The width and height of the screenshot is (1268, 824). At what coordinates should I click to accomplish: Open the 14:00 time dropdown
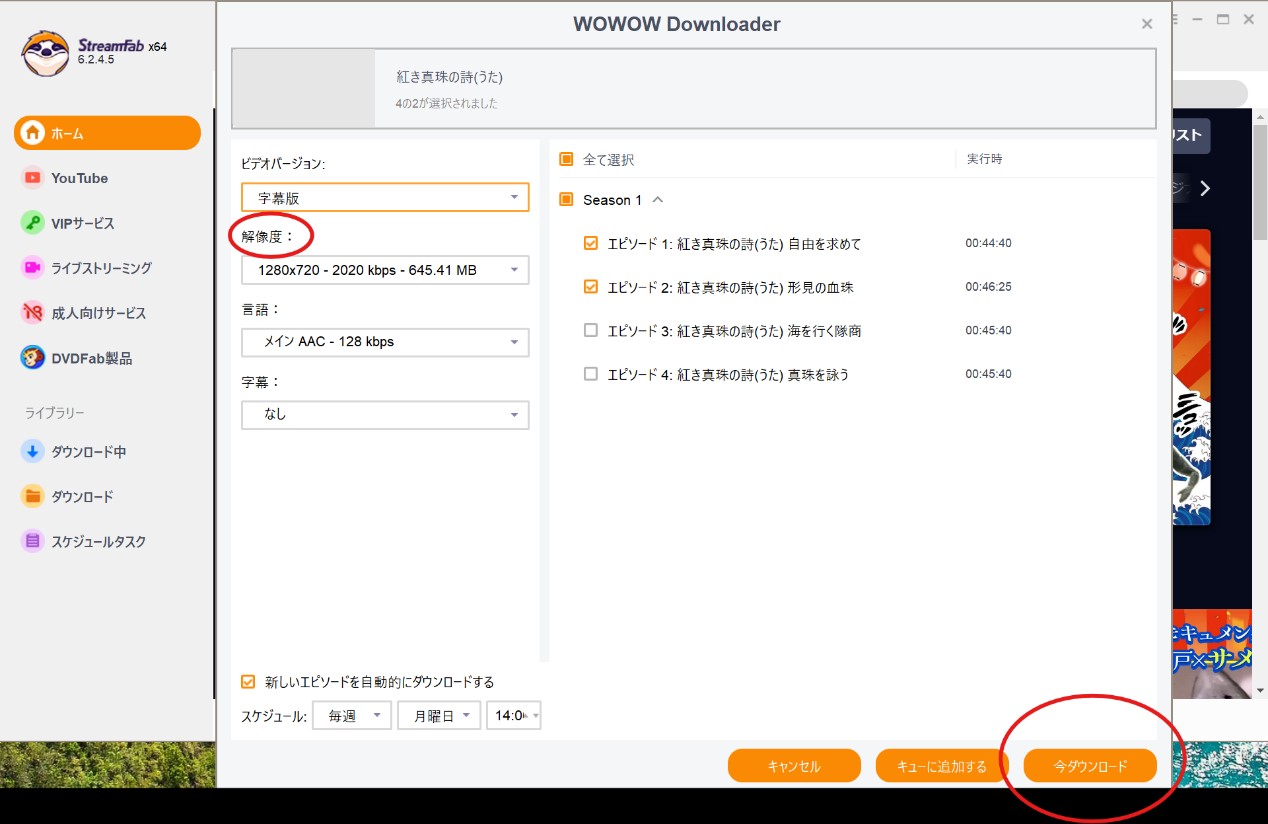point(514,715)
